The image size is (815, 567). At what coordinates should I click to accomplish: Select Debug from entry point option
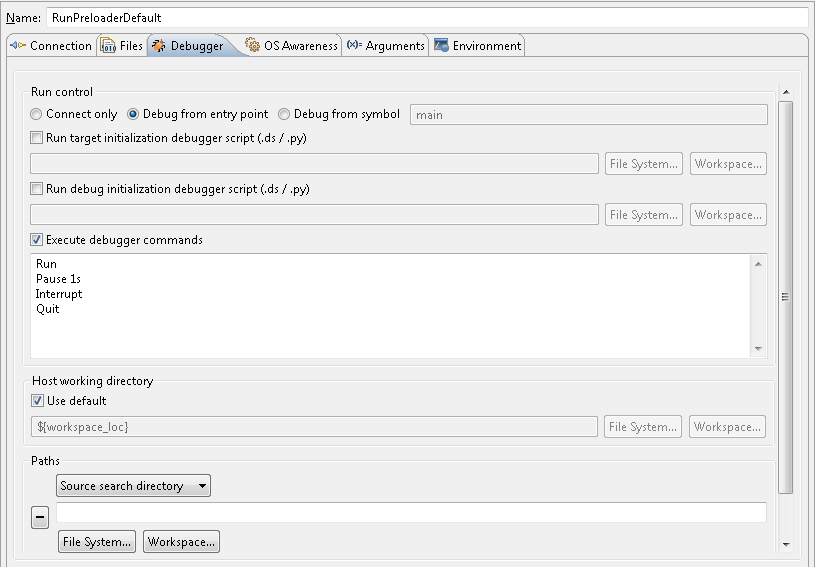(133, 114)
